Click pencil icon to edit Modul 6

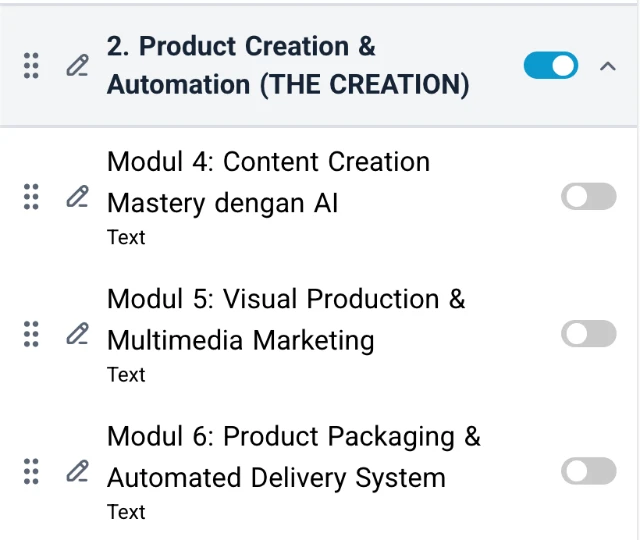[x=77, y=471]
